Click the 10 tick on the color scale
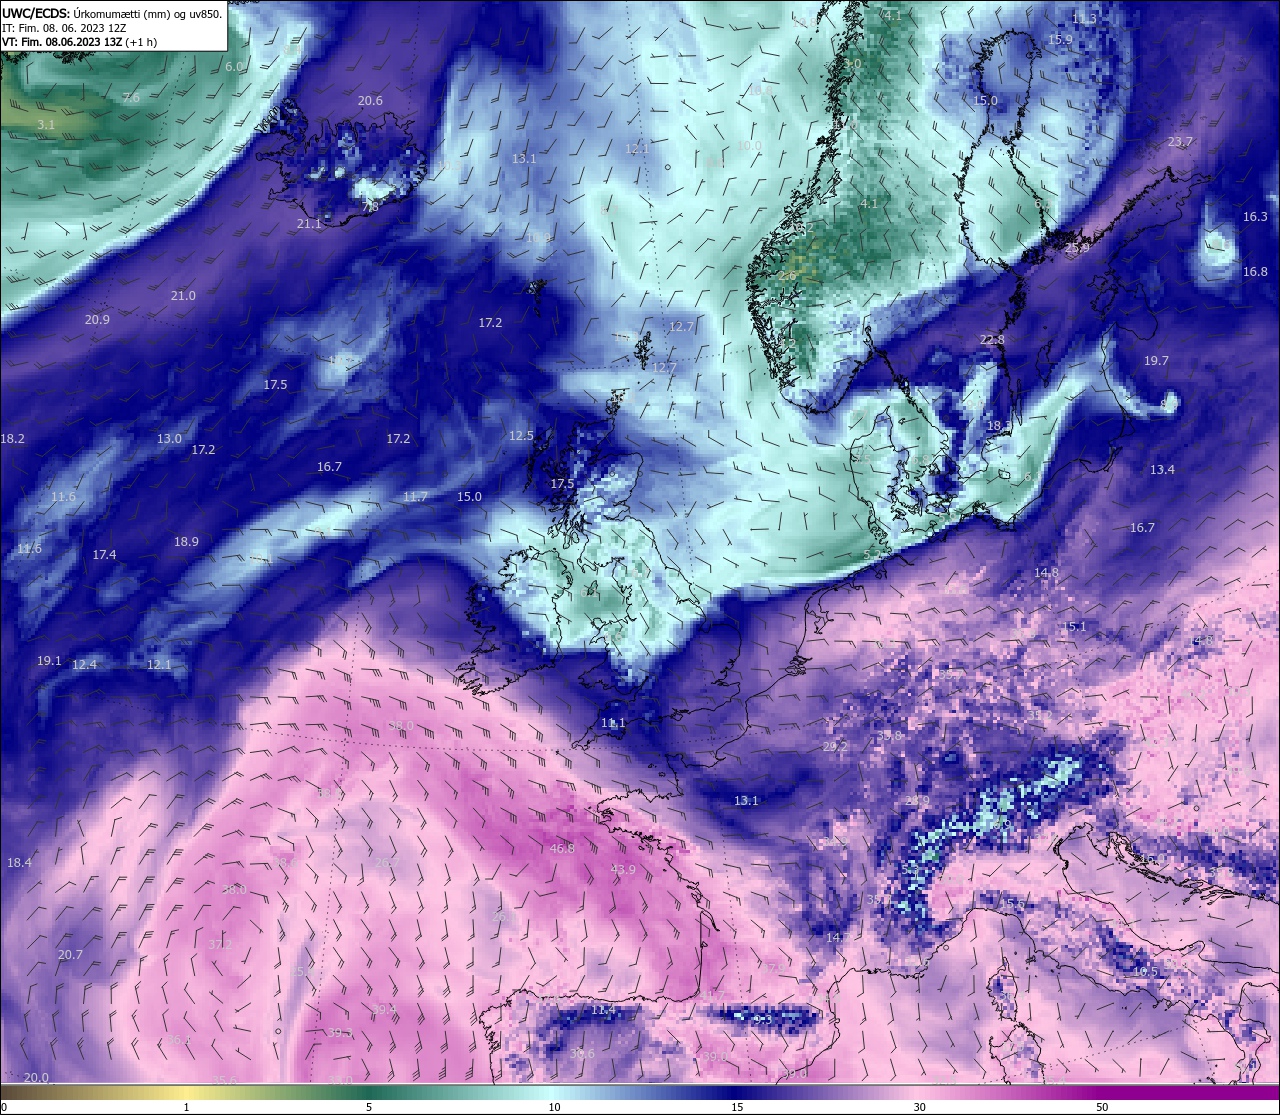The height and width of the screenshot is (1115, 1280). pyautogui.click(x=553, y=1107)
